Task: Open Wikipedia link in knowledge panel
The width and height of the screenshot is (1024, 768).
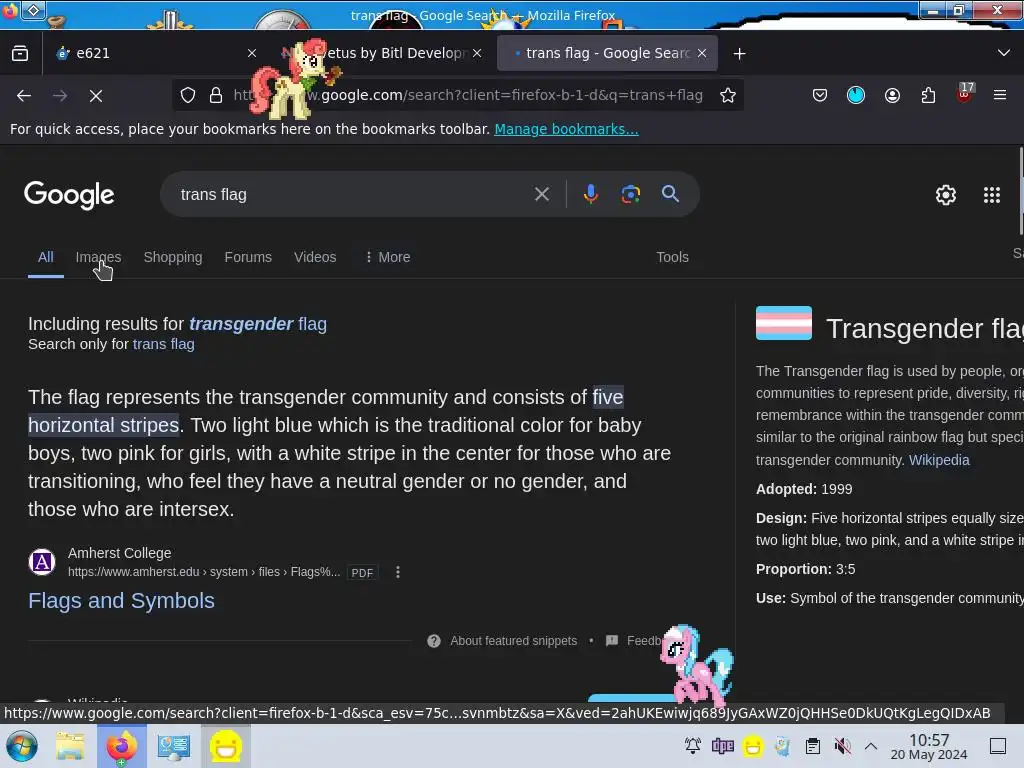Action: (x=939, y=460)
